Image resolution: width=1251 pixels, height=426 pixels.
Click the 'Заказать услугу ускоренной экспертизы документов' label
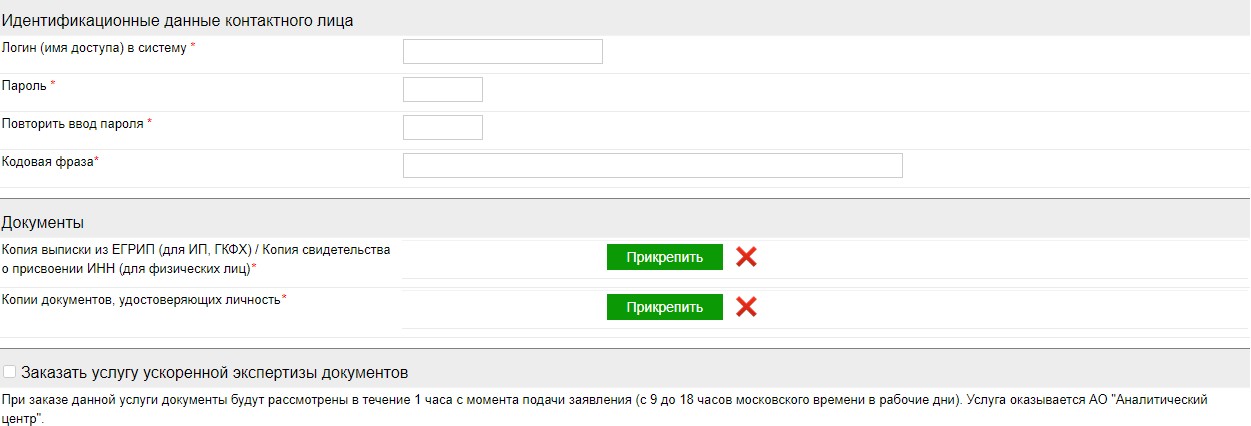pos(214,373)
